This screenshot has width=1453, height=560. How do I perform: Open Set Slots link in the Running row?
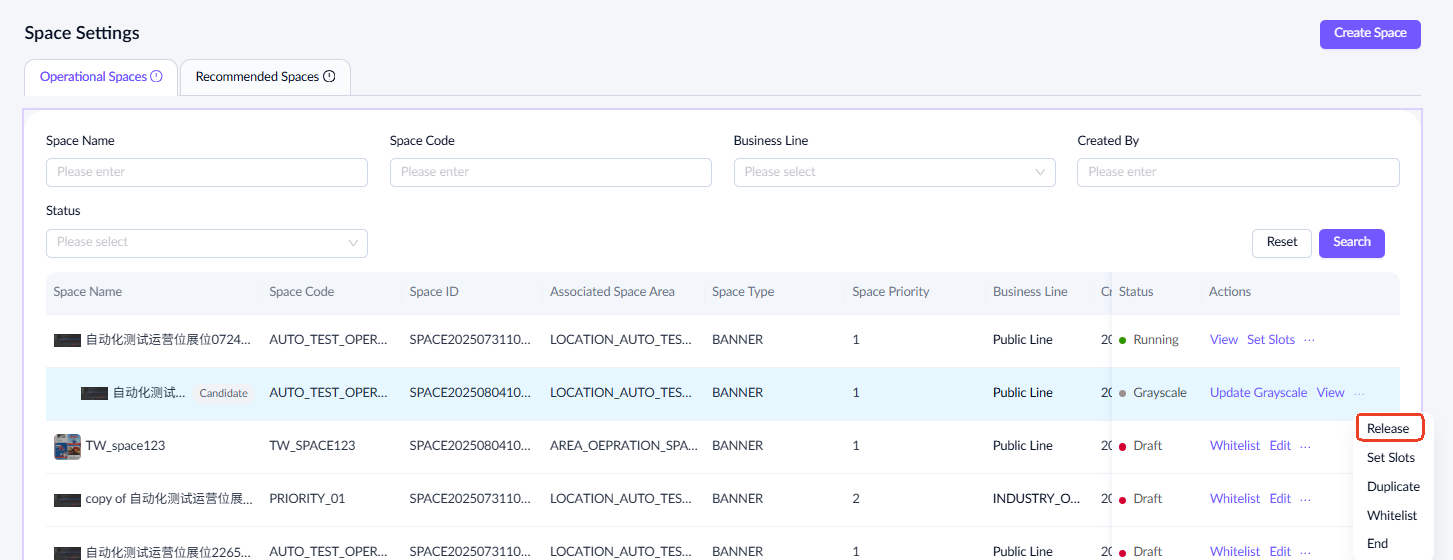(x=1270, y=340)
